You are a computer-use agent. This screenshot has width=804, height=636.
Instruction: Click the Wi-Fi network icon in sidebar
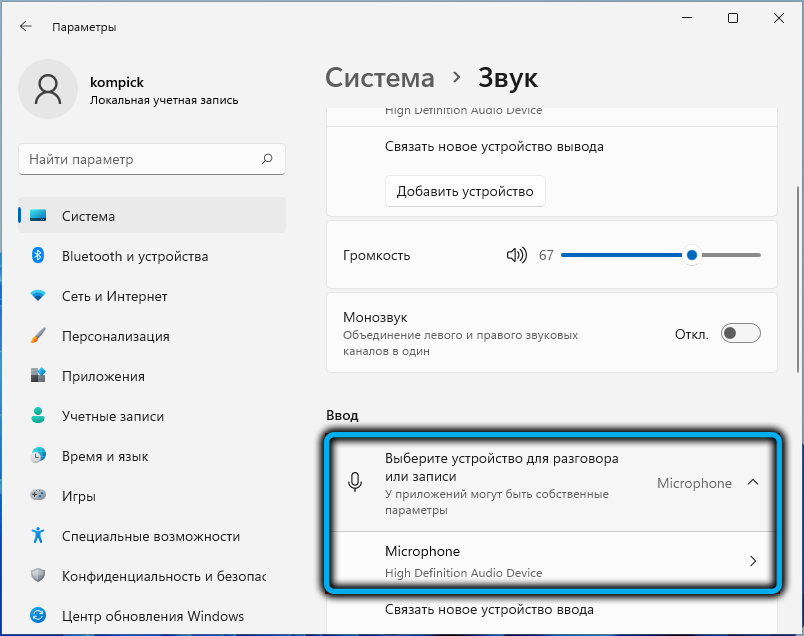38,296
